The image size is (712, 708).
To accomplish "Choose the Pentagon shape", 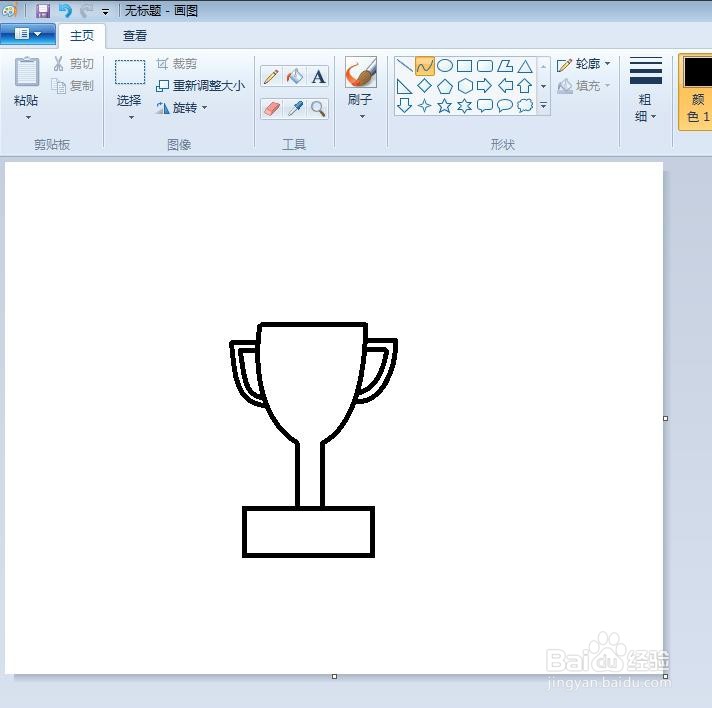I will [x=445, y=86].
